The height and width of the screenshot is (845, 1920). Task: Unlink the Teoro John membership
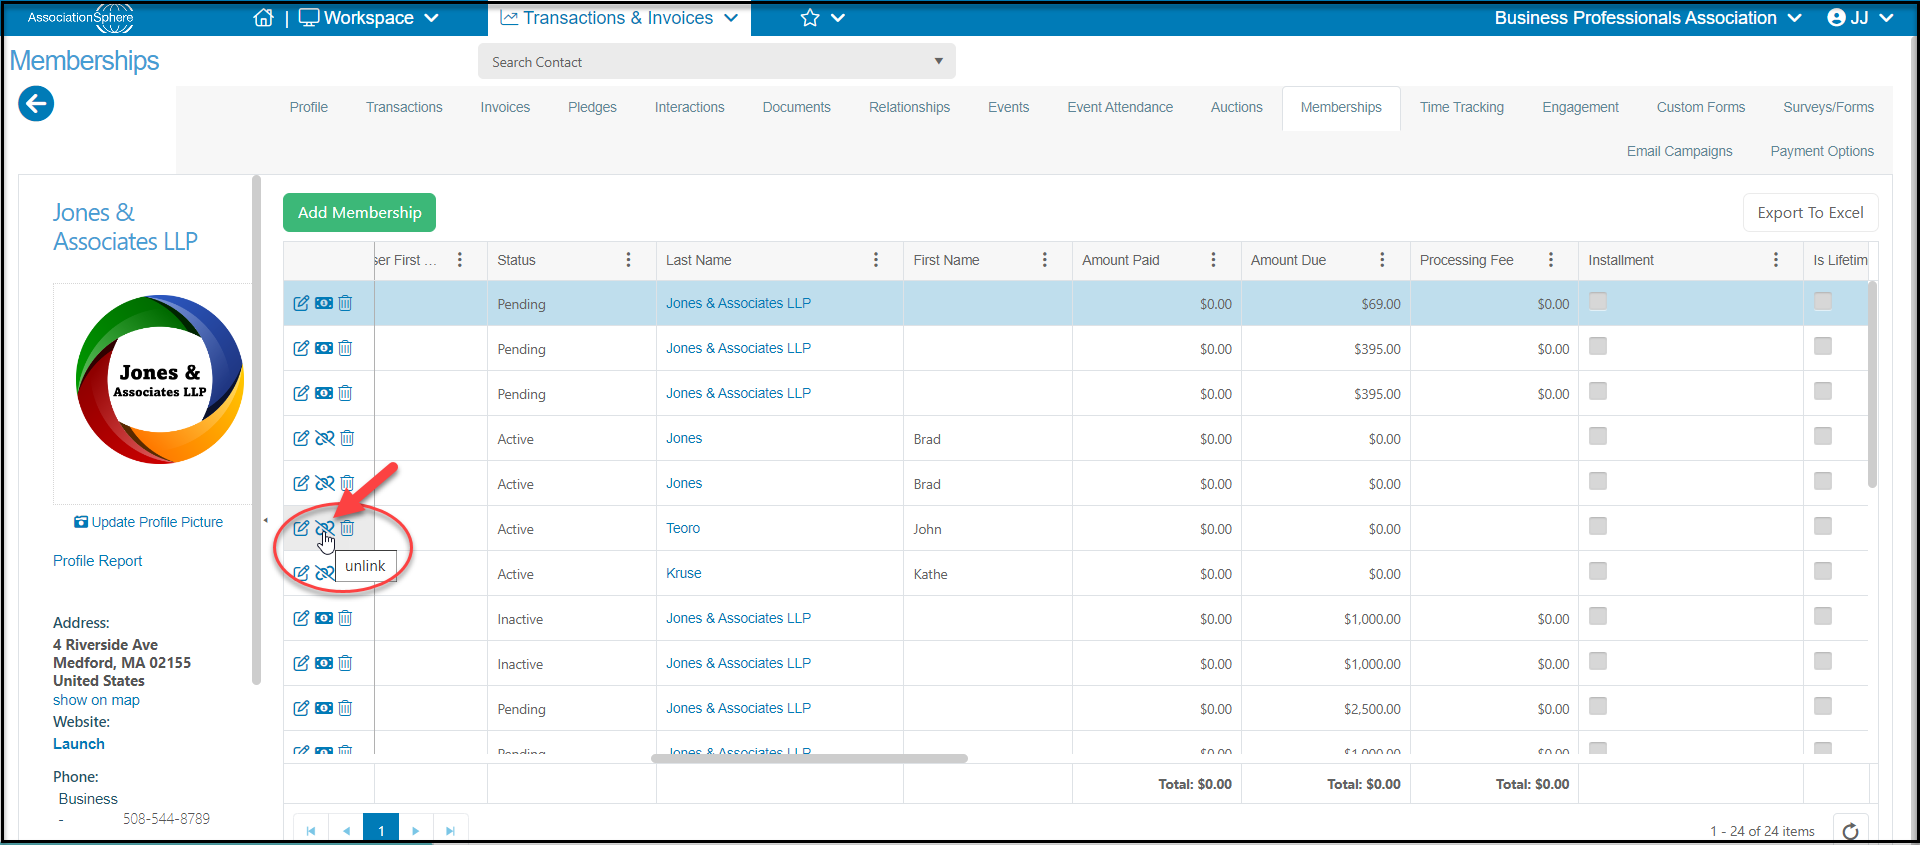(x=324, y=528)
